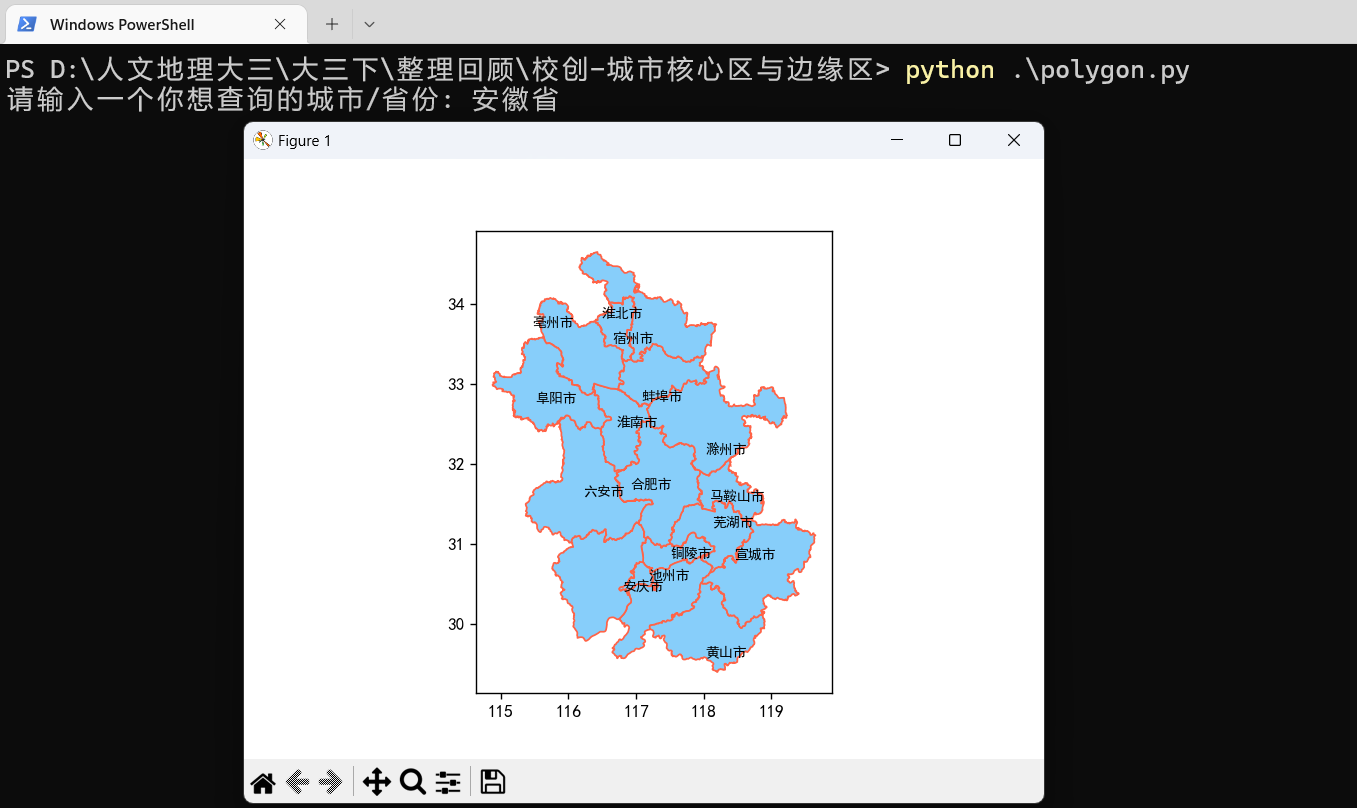Click the x-axis tick label 117
The height and width of the screenshot is (808, 1357).
coord(636,712)
